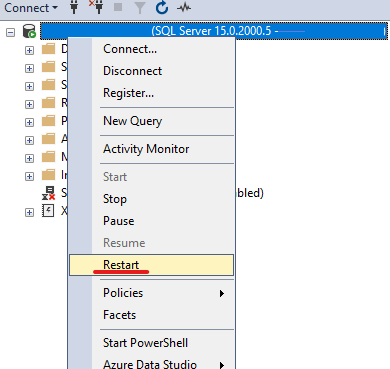Expand the folder starting with R
This screenshot has height=369, width=390.
[x=29, y=104]
